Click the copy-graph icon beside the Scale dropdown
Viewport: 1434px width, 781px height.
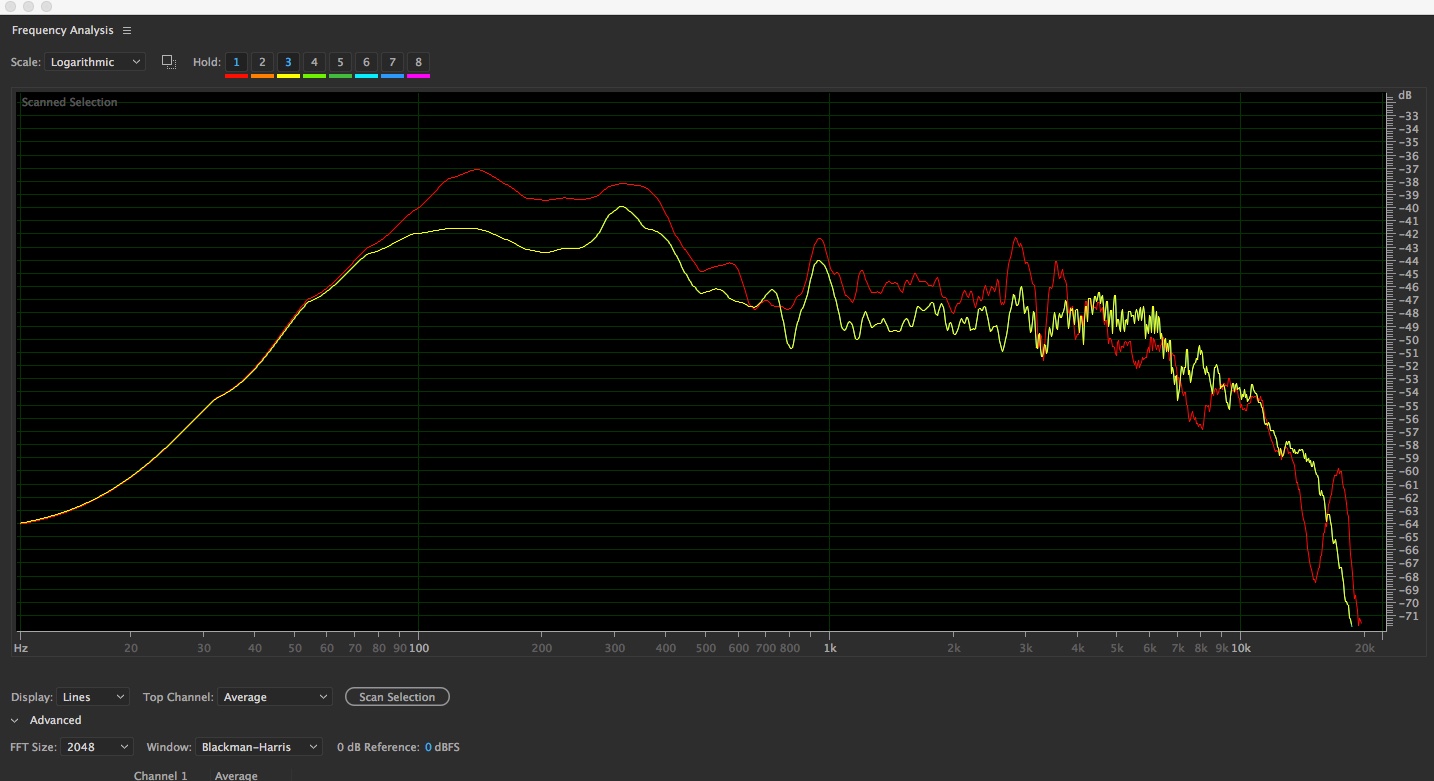tap(169, 62)
